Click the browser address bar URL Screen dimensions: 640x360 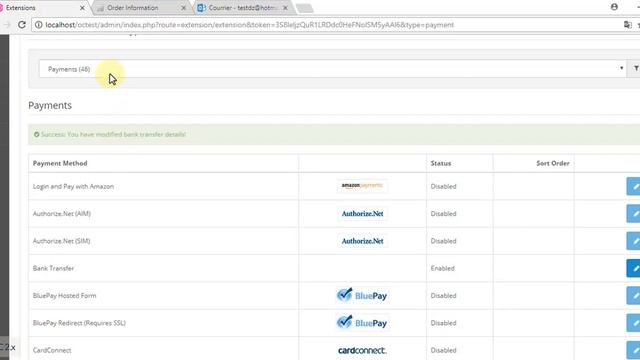[249, 25]
